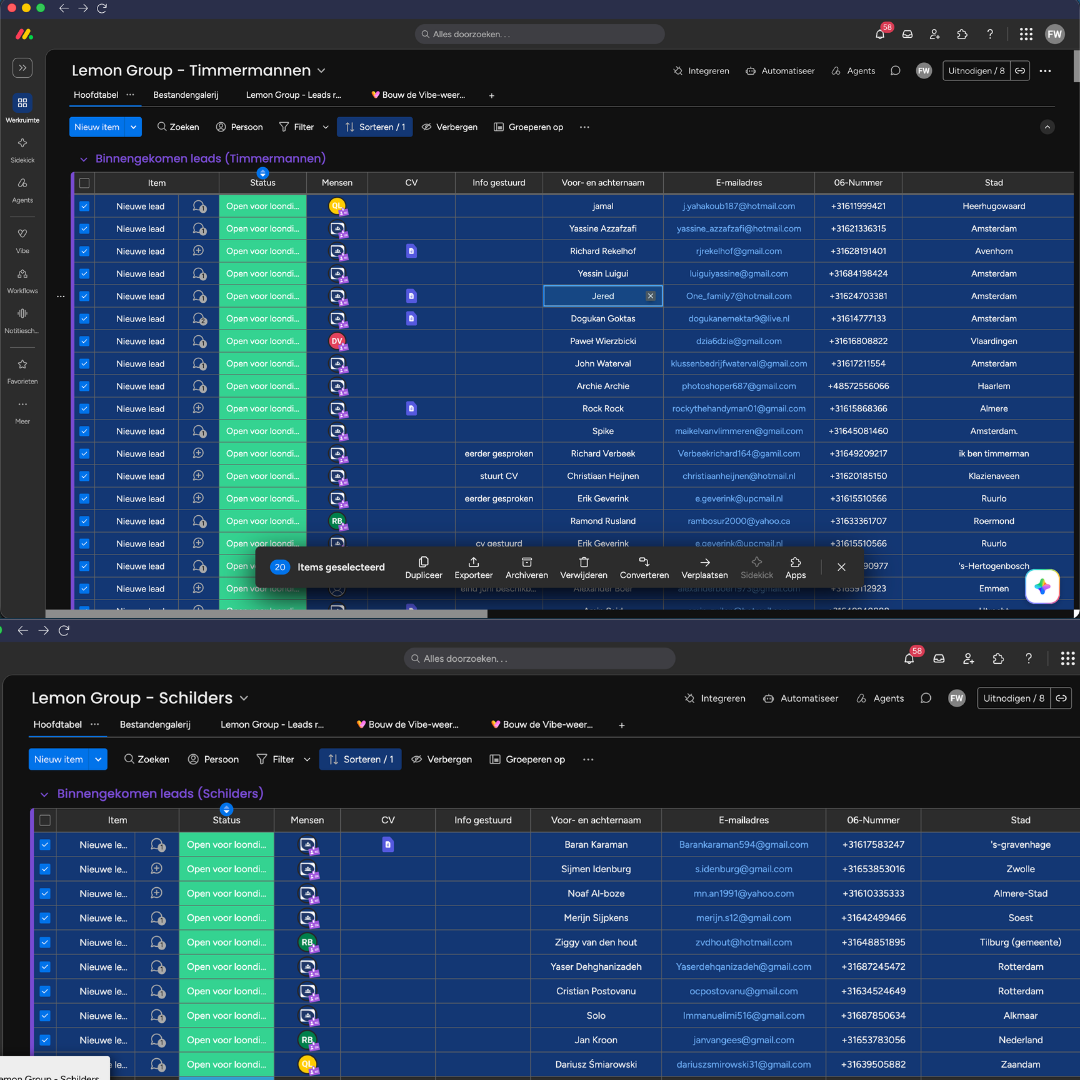Open Workflows in the left sidebar
Image resolution: width=1080 pixels, height=1080 pixels.
22,280
